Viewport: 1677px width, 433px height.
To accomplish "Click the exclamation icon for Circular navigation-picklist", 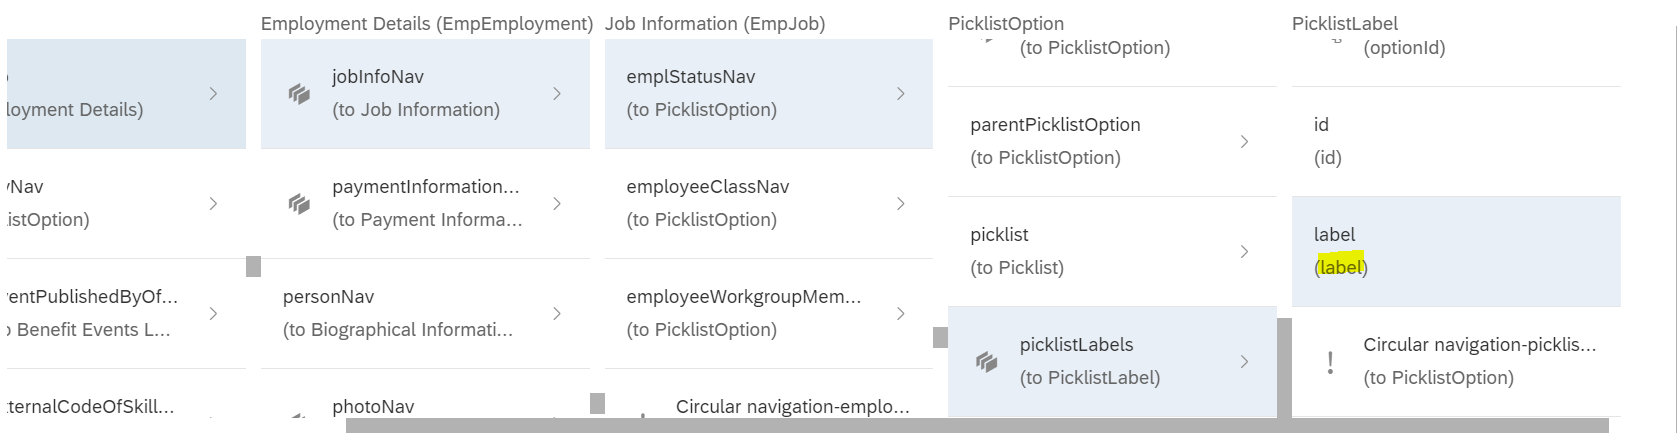I will (1330, 362).
